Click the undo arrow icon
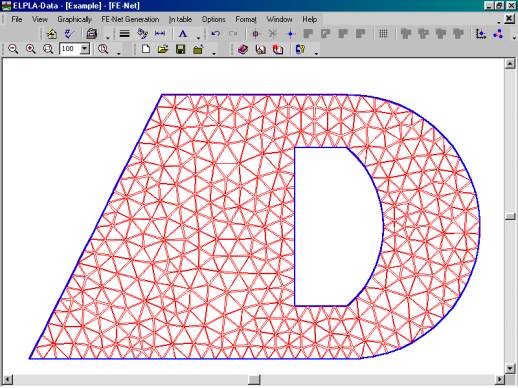Viewport: 518px width, 388px height. [216, 34]
